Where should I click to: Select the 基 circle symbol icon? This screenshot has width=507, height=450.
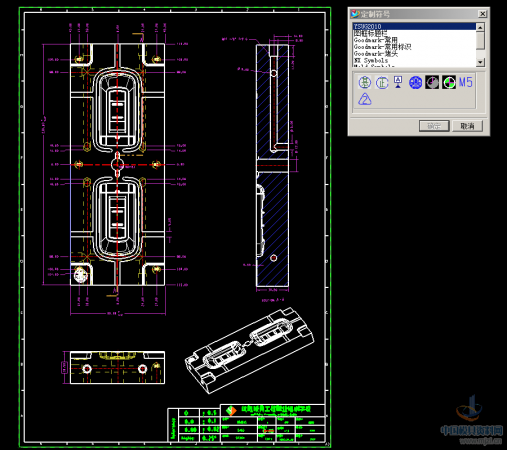tap(365, 82)
